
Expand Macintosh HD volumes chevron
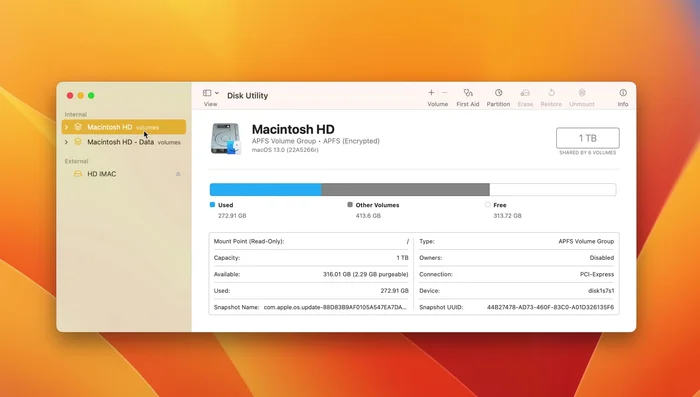(67, 127)
